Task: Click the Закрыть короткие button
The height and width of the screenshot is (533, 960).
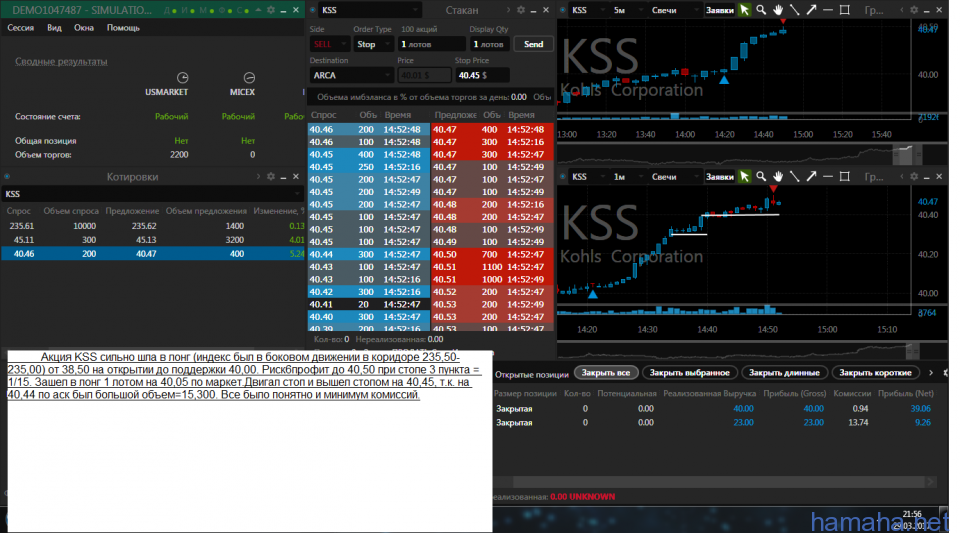Action: coord(875,372)
